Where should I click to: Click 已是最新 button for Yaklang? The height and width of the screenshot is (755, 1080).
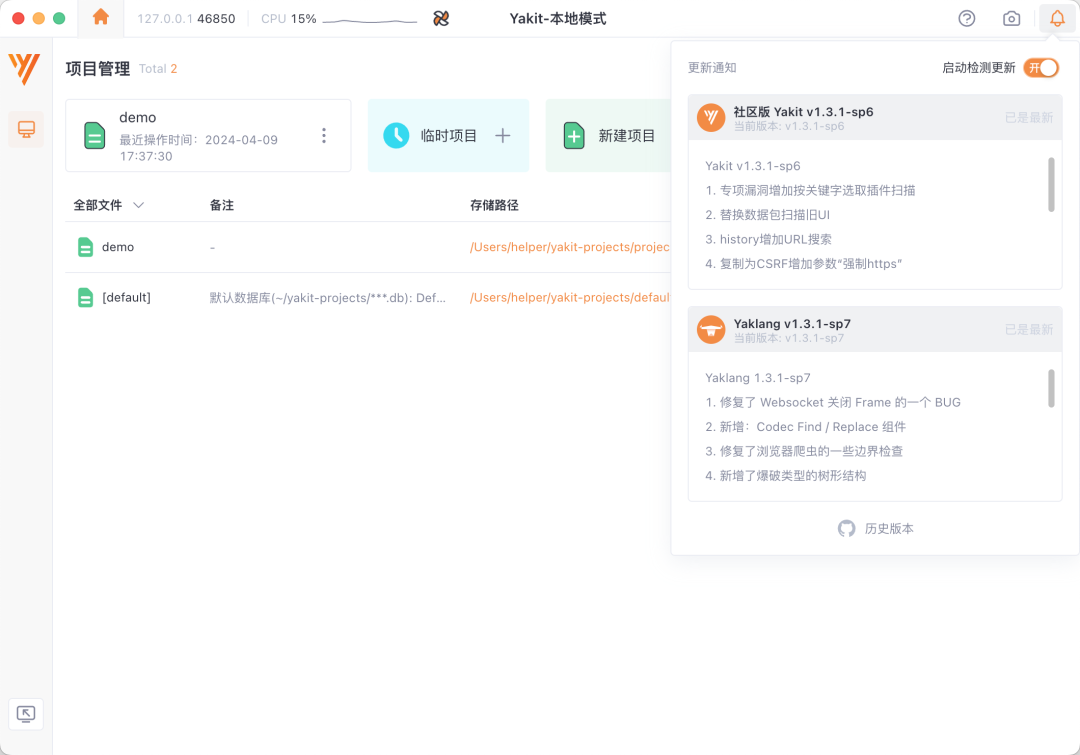(1029, 330)
